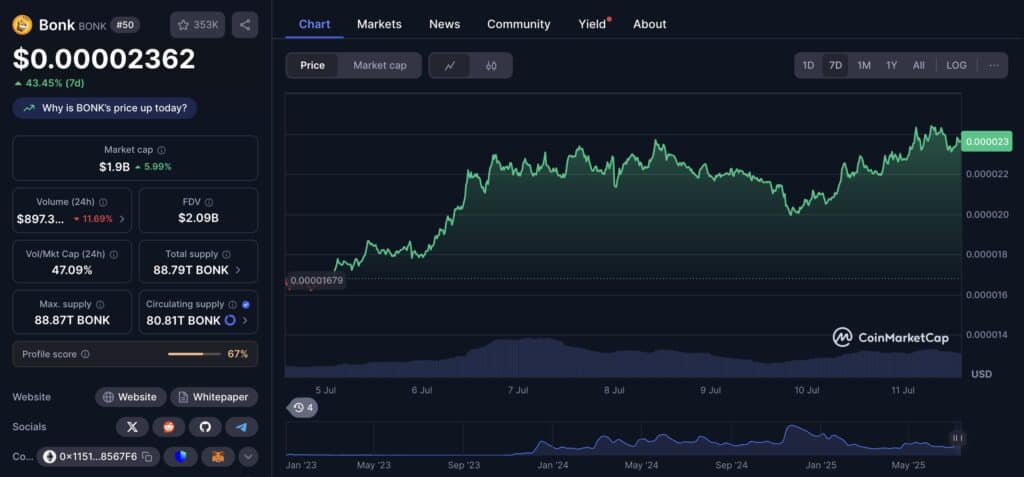
Task: Select 1M time range
Action: 864,65
